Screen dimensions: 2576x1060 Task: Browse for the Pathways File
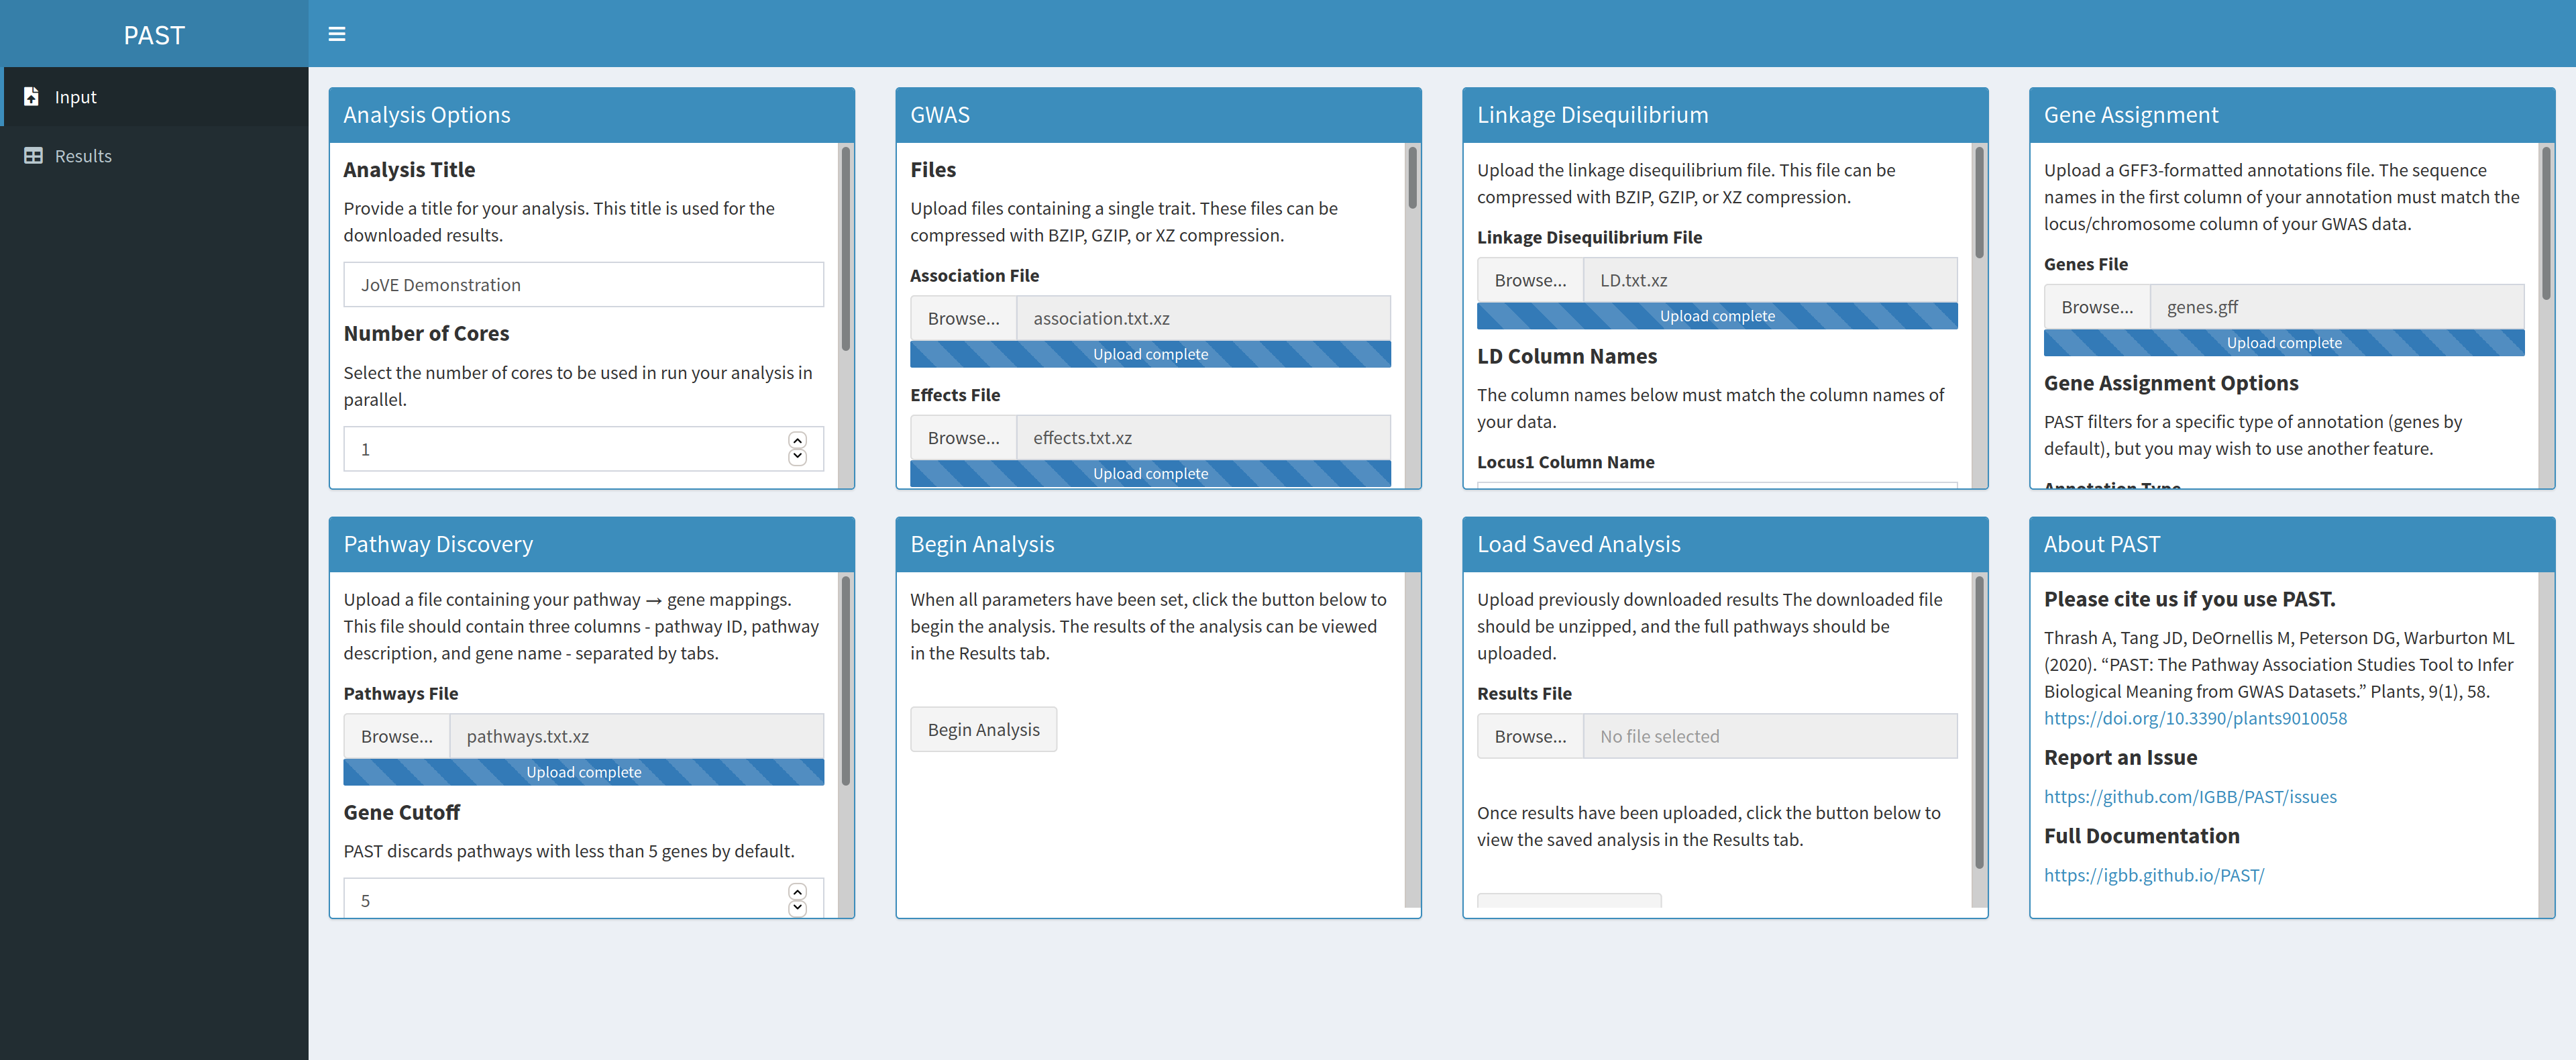[396, 737]
